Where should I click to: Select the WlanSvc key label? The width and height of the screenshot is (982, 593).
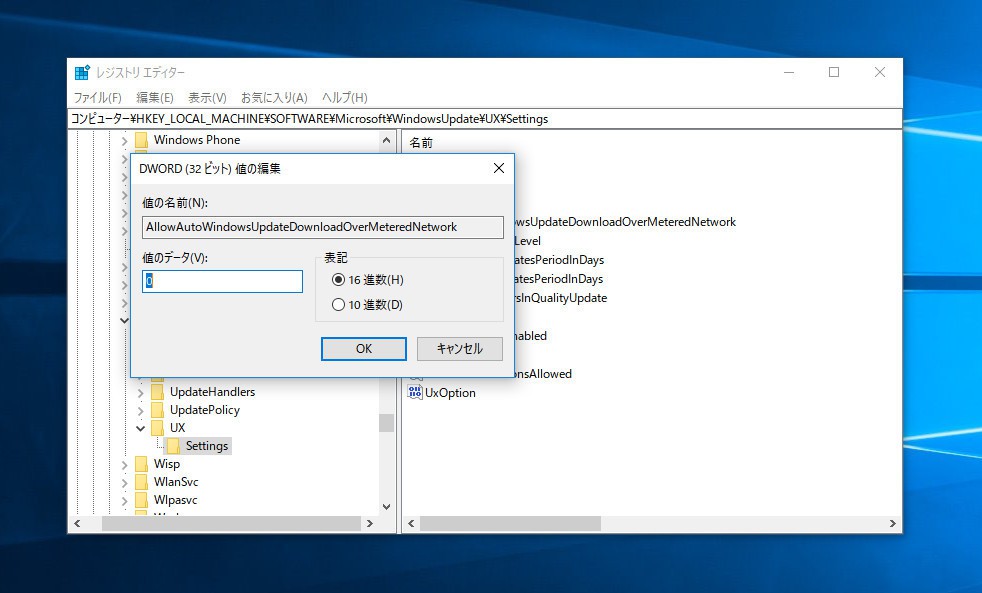pyautogui.click(x=176, y=482)
